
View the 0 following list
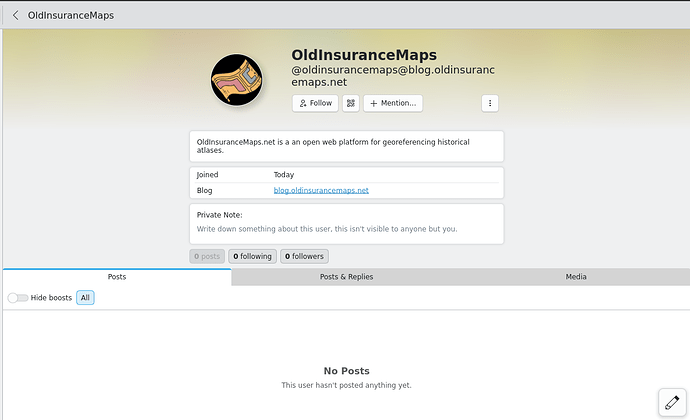coord(253,256)
